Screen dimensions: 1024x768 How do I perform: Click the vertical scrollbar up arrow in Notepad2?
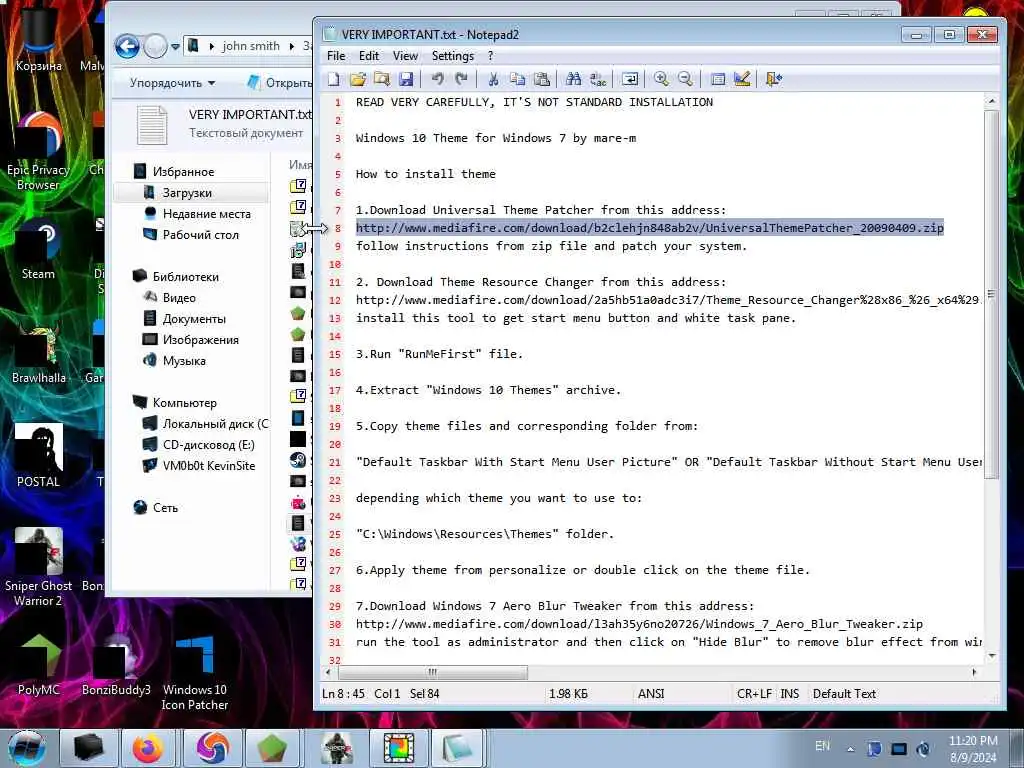pos(991,102)
